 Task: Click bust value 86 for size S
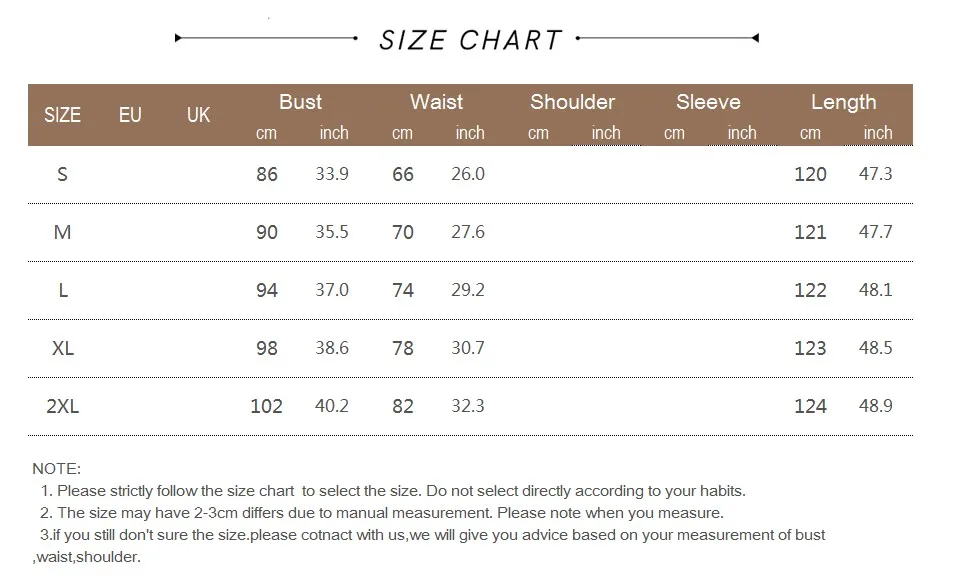[267, 174]
